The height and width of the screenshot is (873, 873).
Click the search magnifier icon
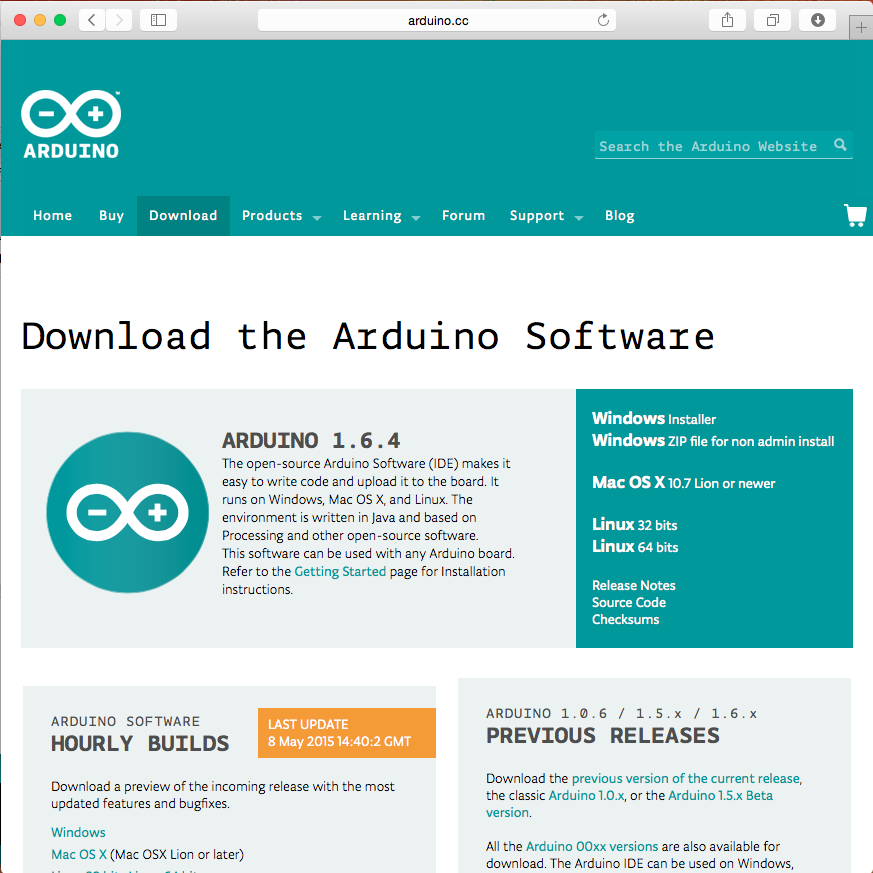[x=841, y=145]
